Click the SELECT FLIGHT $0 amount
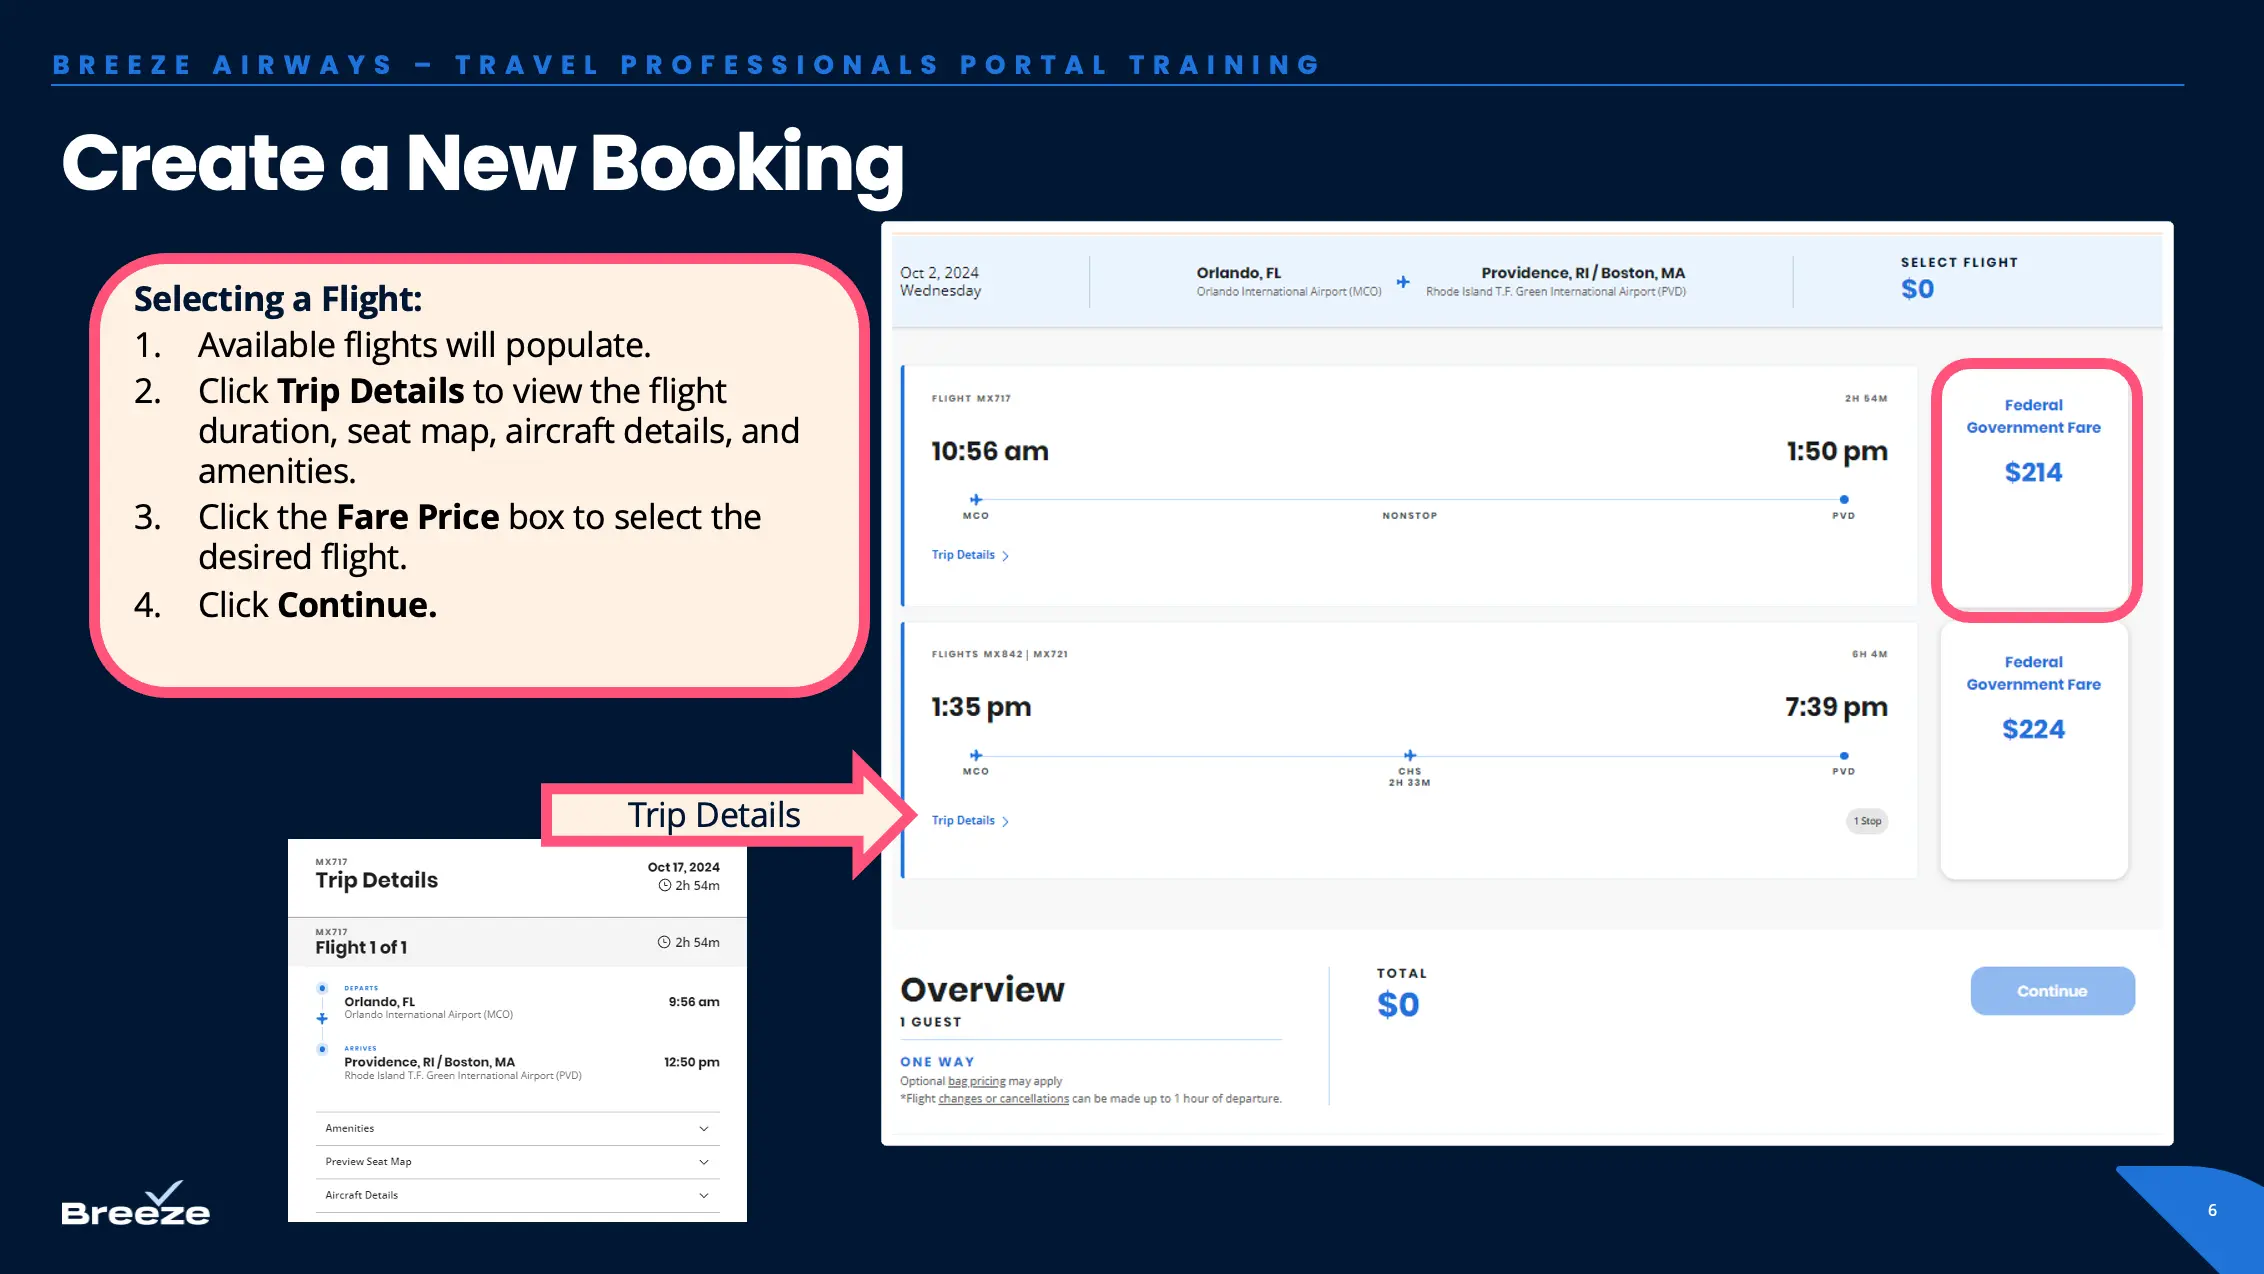2264x1274 pixels. pos(1918,289)
